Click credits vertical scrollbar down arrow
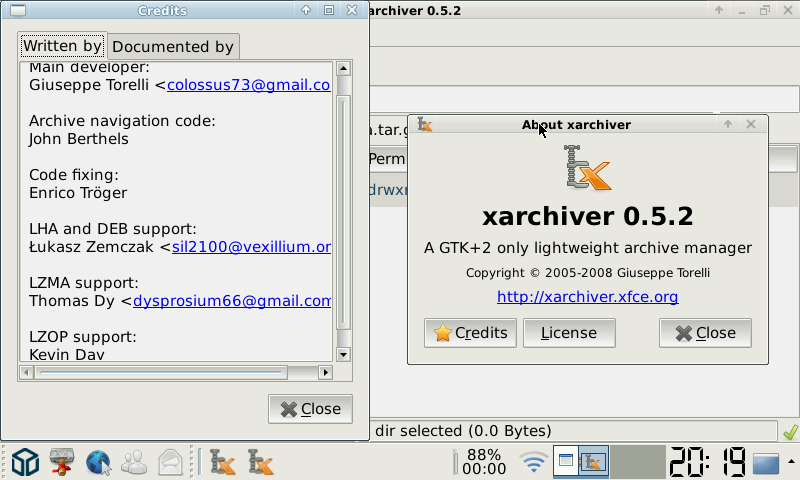 pyautogui.click(x=343, y=355)
